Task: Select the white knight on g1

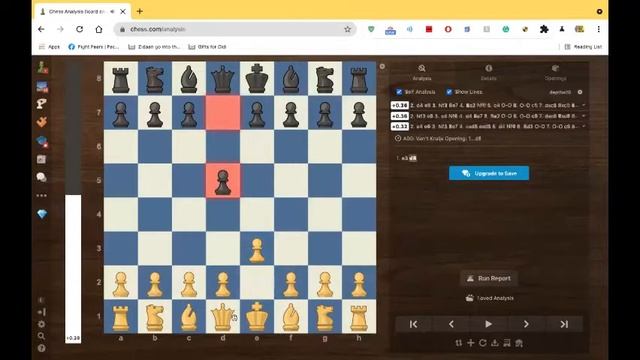Action: click(325, 316)
